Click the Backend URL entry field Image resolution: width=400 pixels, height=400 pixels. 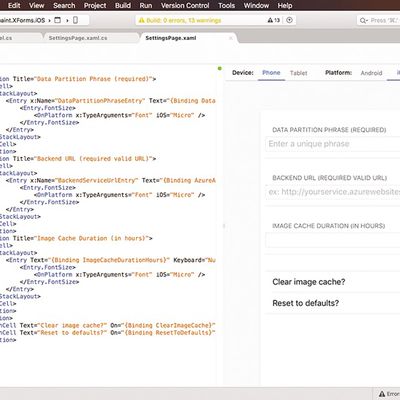[x=333, y=192]
